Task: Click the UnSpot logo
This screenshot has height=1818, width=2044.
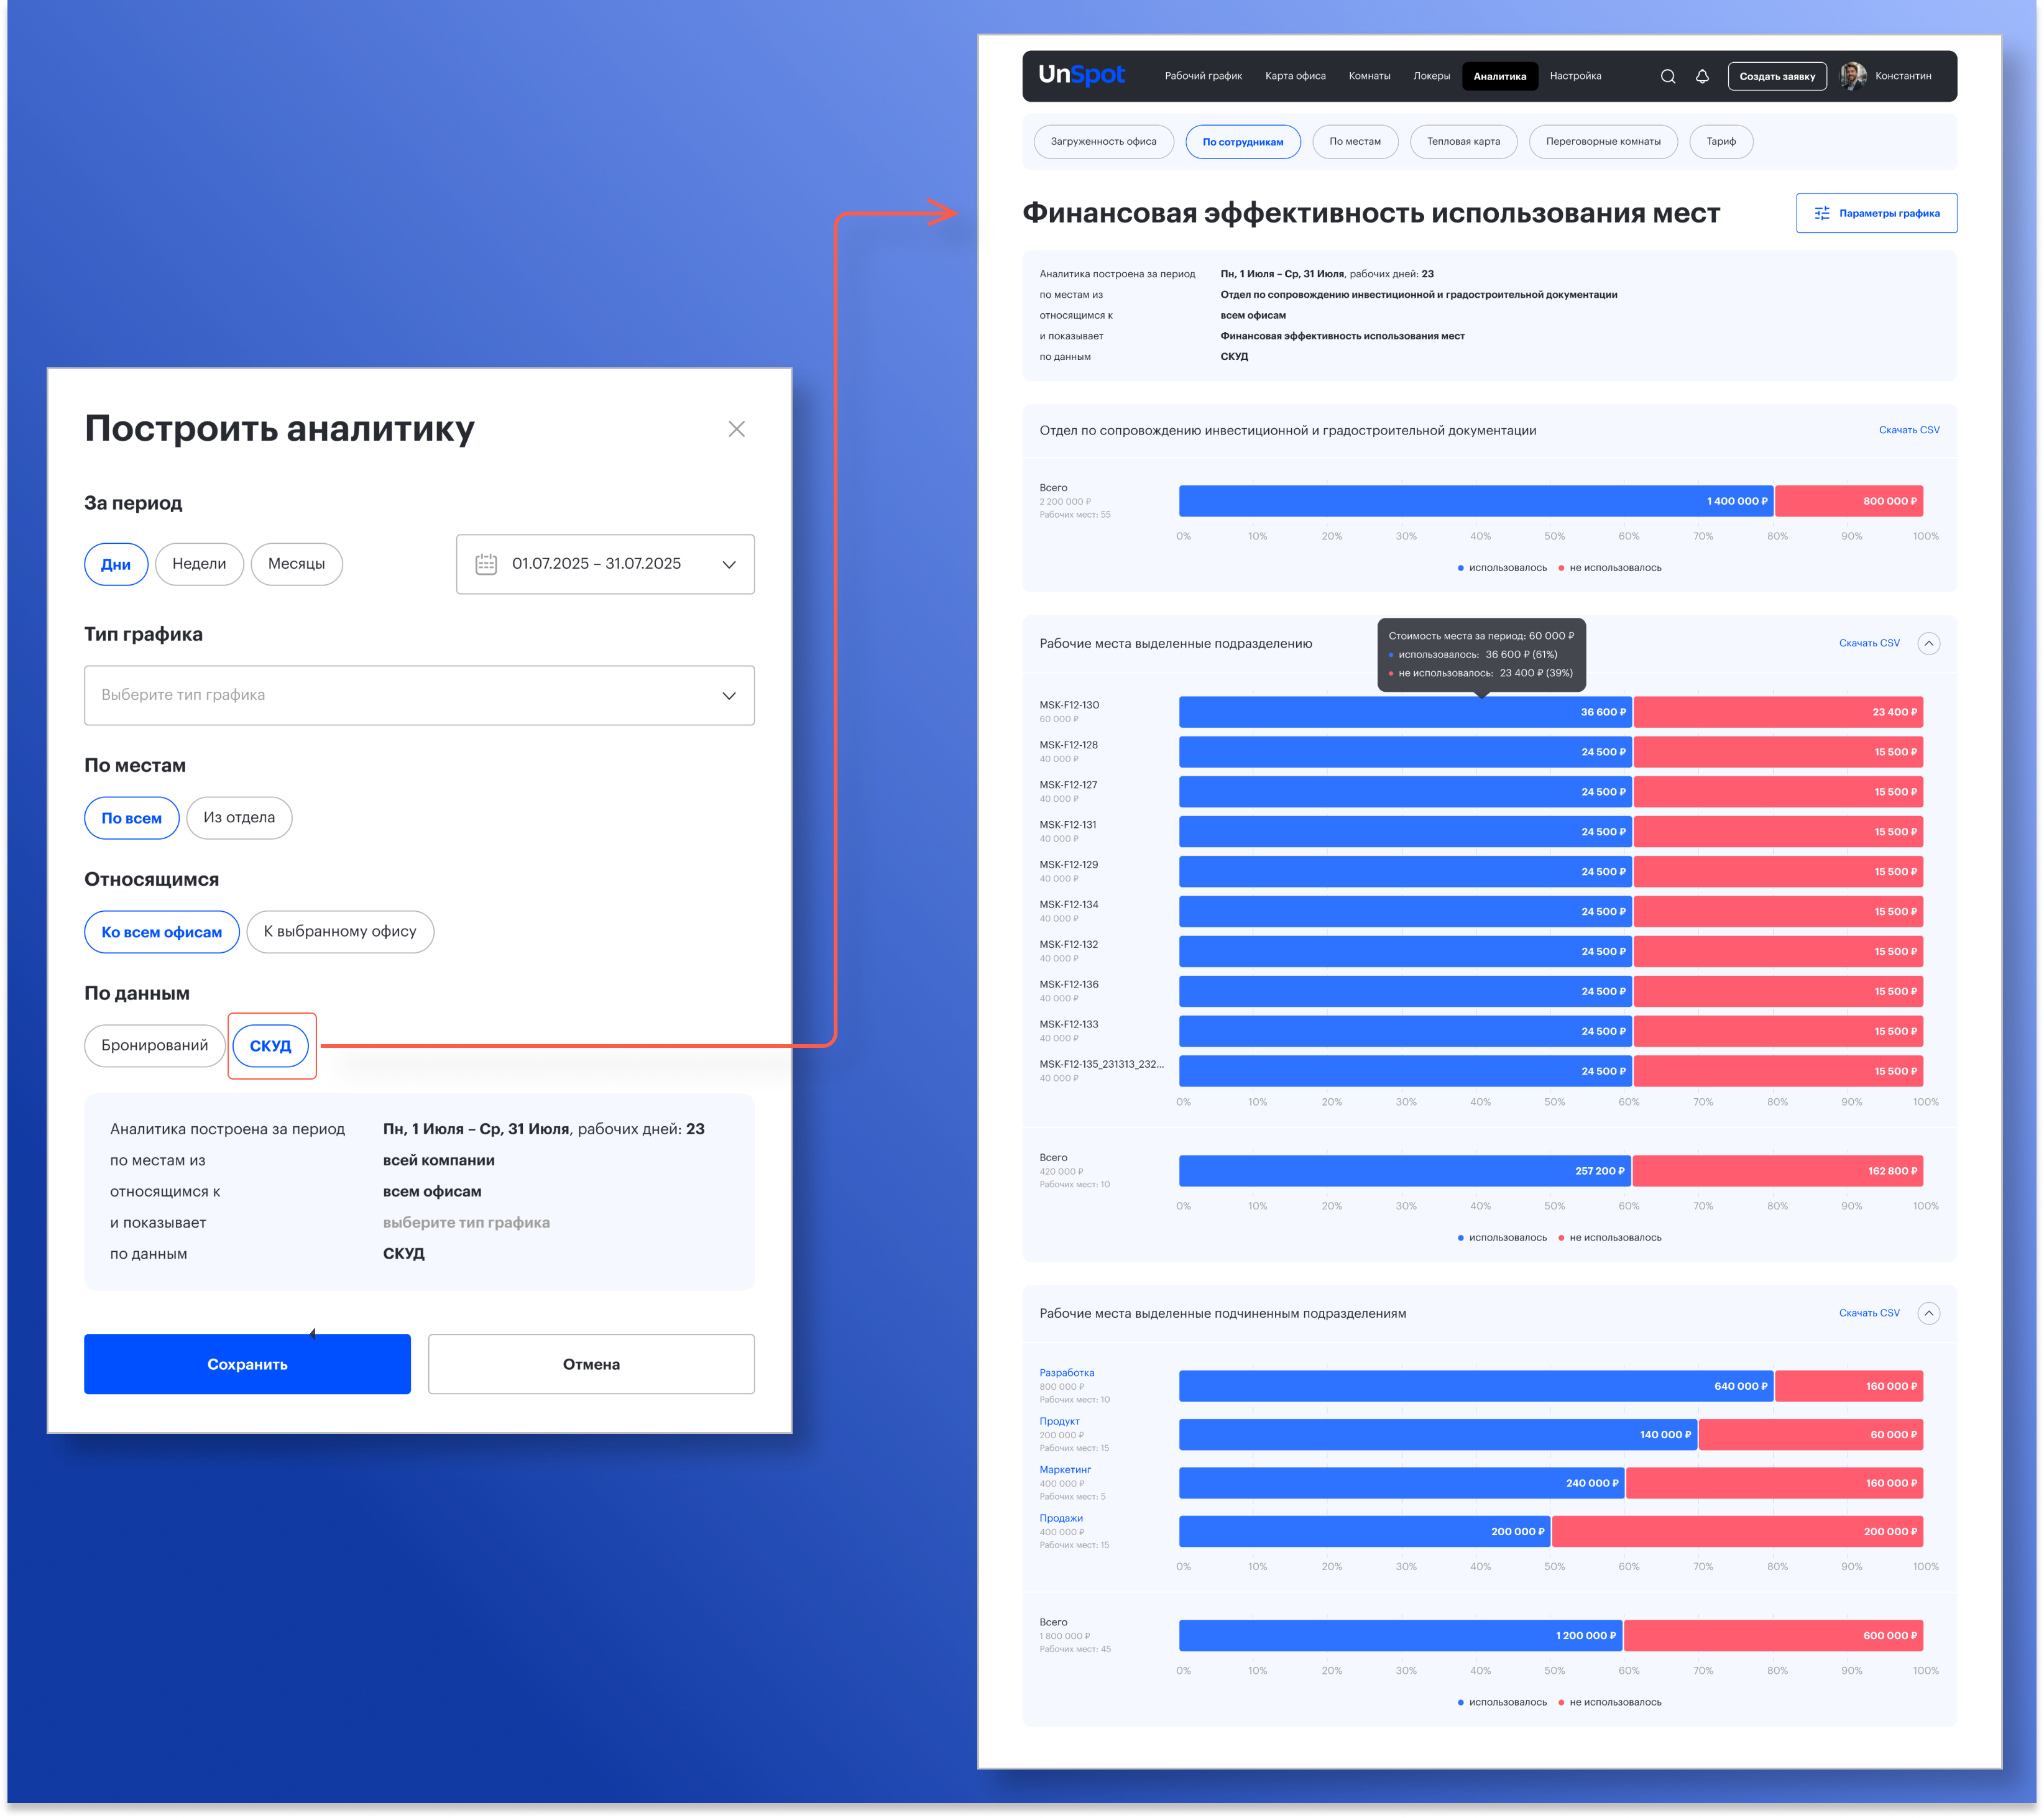Action: coord(1081,75)
